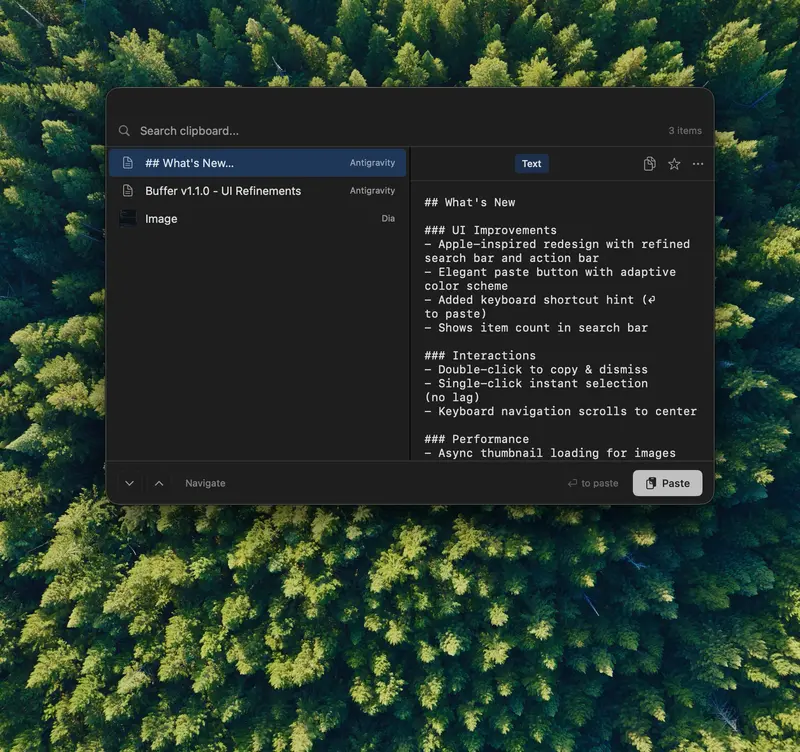
Task: Select the "## What's New..." clipboard item
Action: (x=257, y=163)
